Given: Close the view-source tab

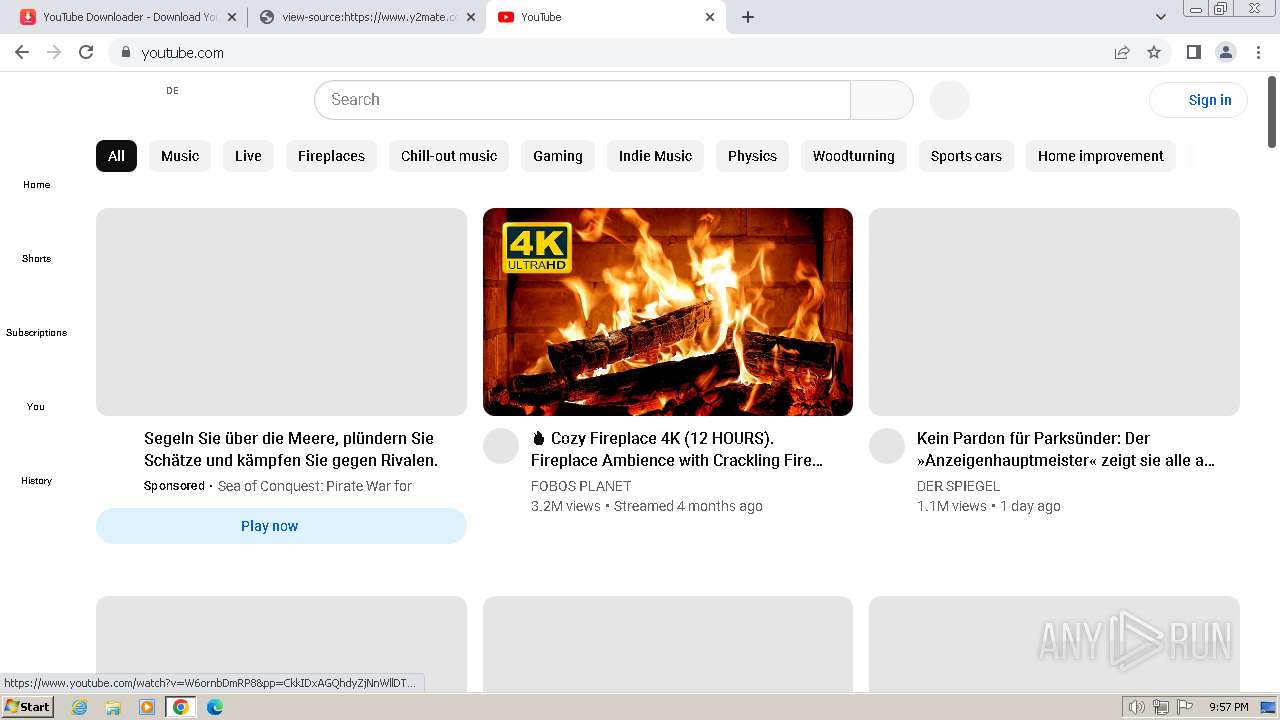Looking at the screenshot, I should tap(471, 17).
